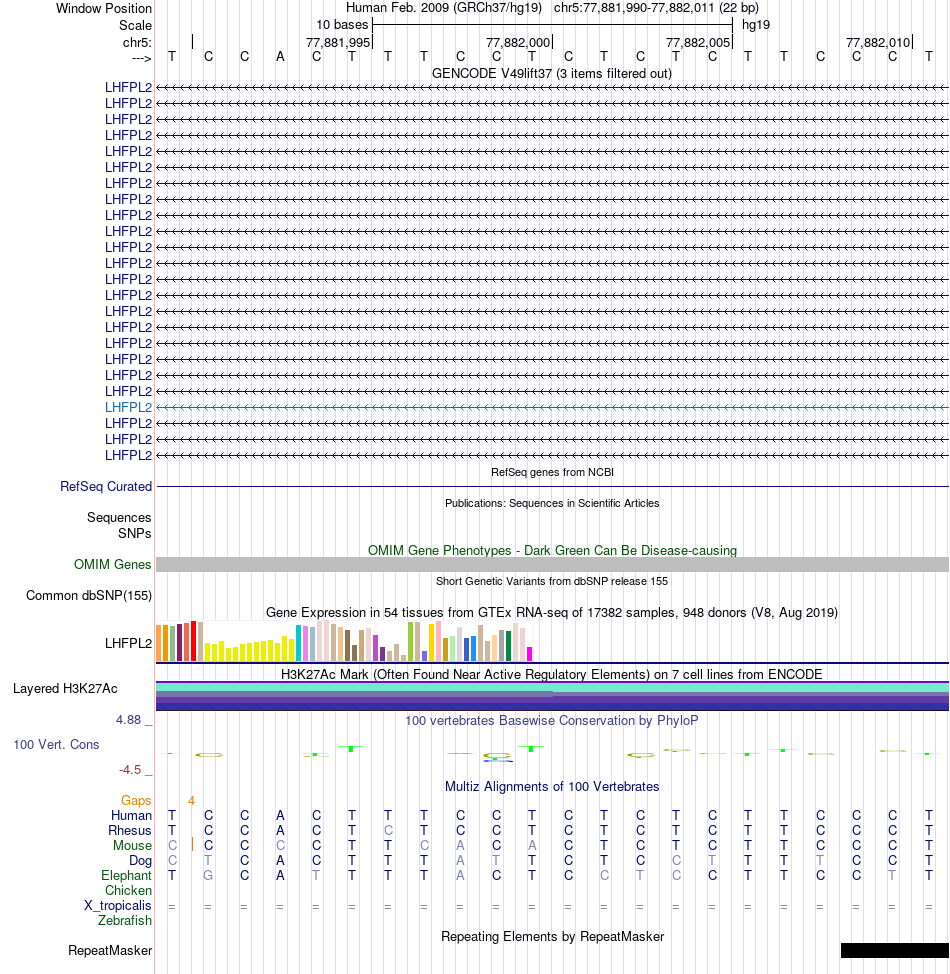Open the OMIM Gene Phenotypes track title
This screenshot has width=950, height=974.
552,550
